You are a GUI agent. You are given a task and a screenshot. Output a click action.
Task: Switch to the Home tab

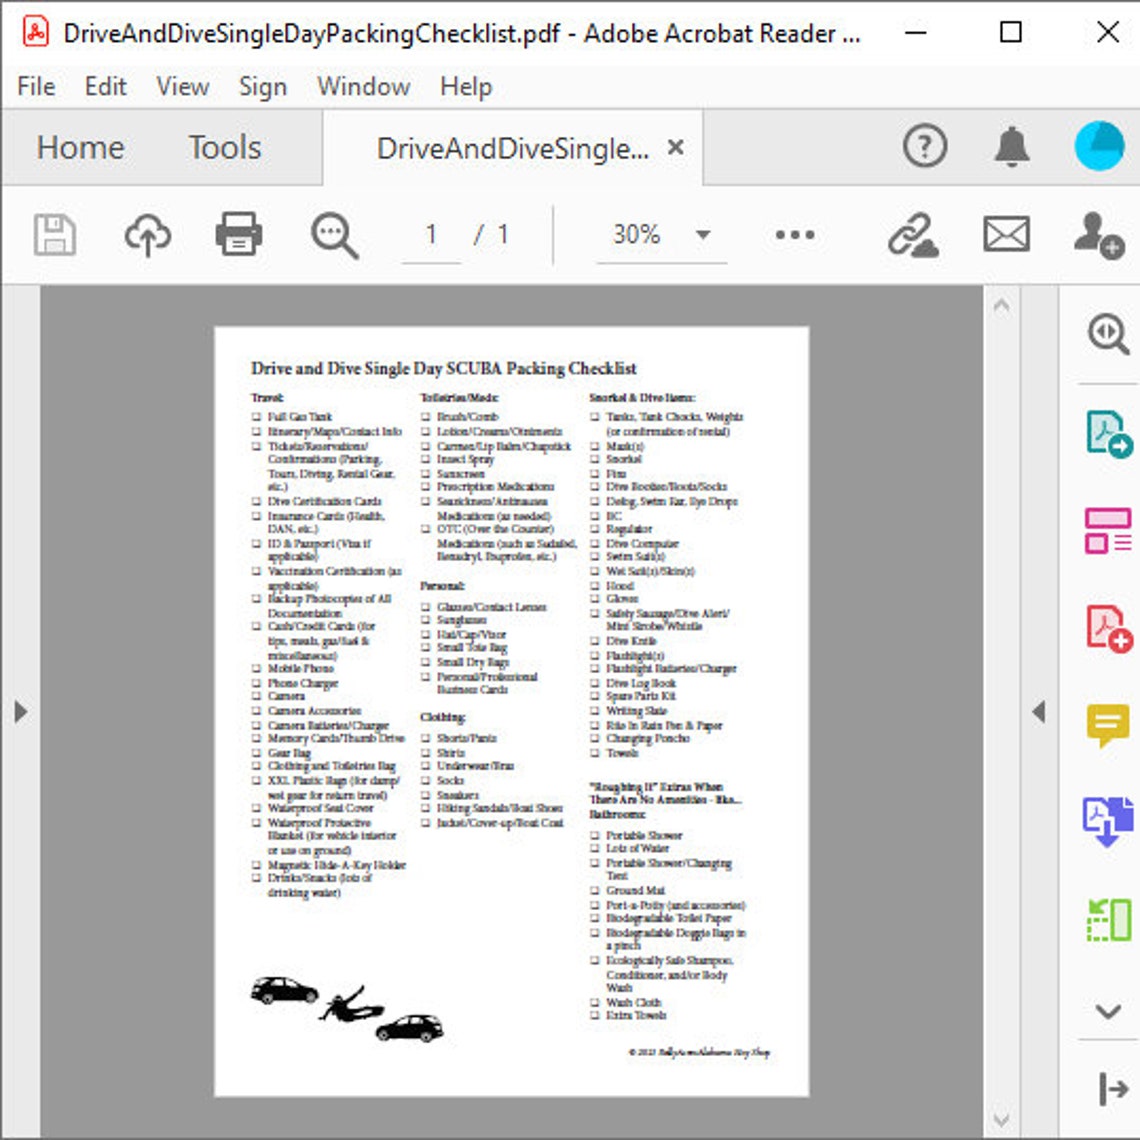tap(80, 147)
